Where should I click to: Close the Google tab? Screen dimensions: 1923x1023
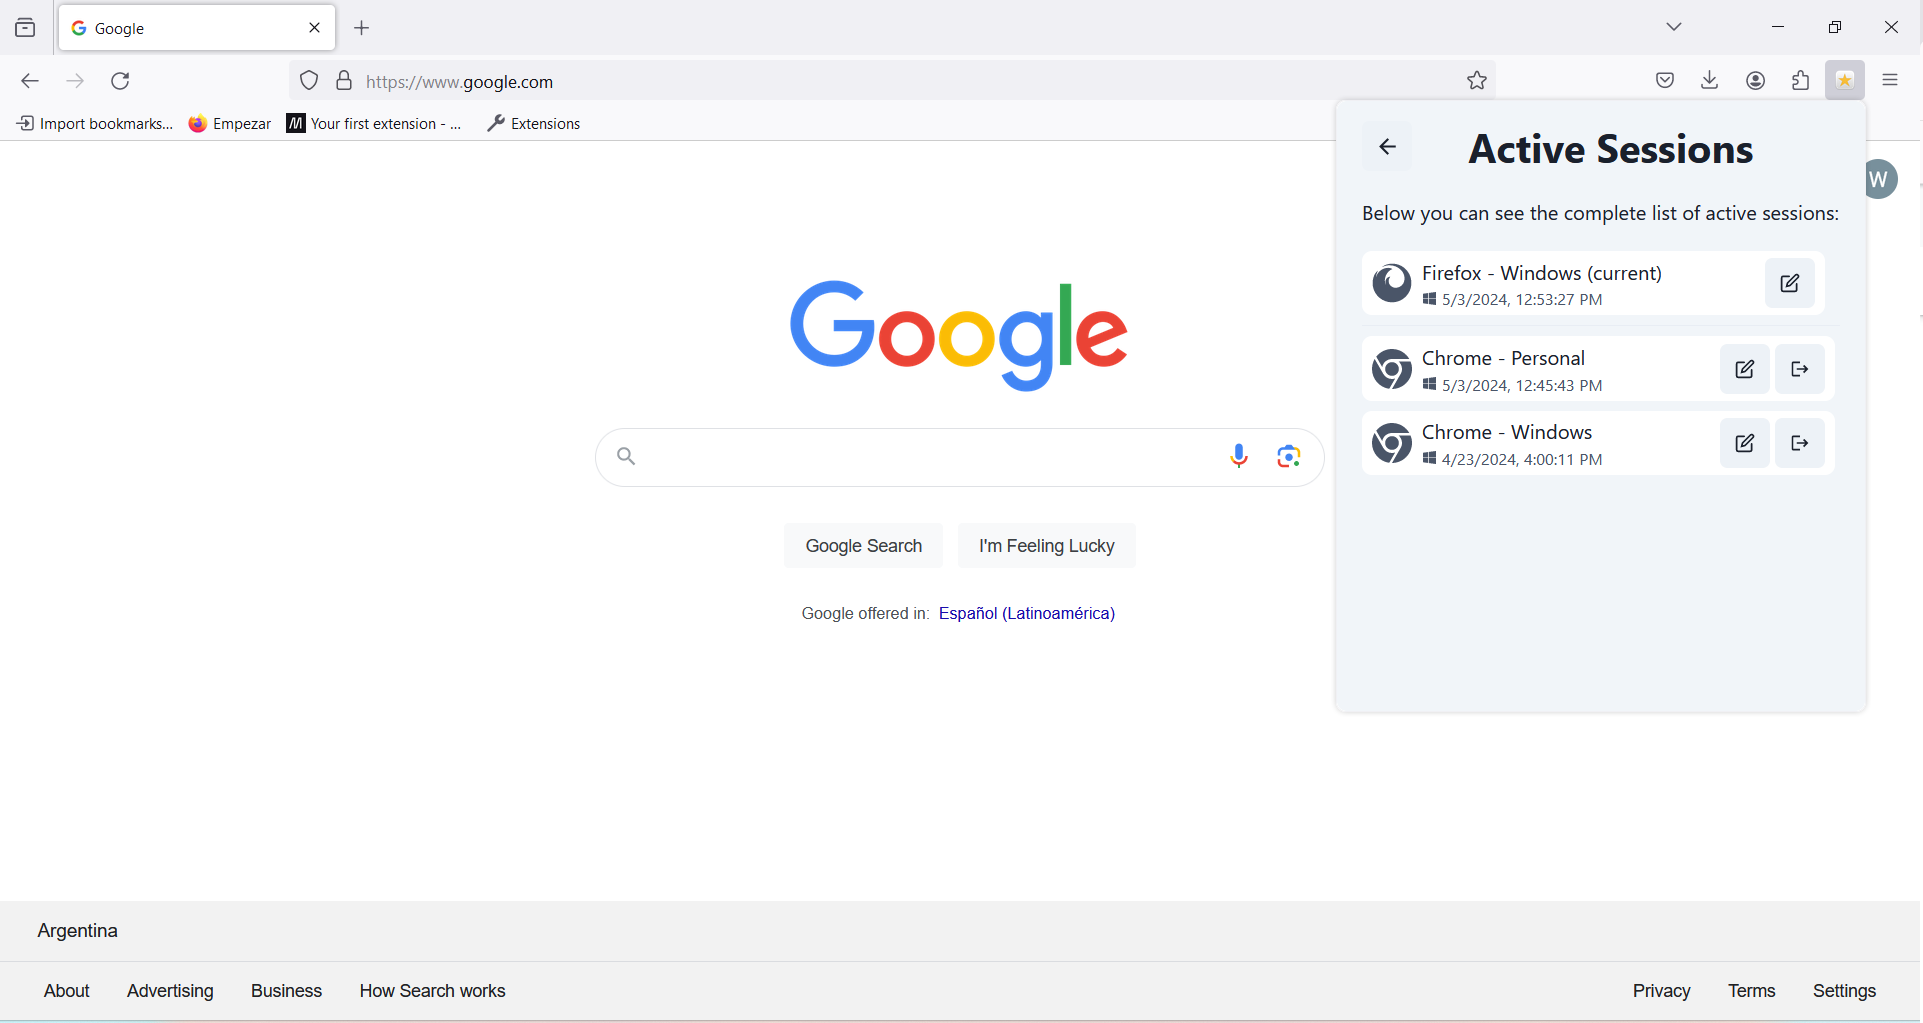(x=315, y=28)
